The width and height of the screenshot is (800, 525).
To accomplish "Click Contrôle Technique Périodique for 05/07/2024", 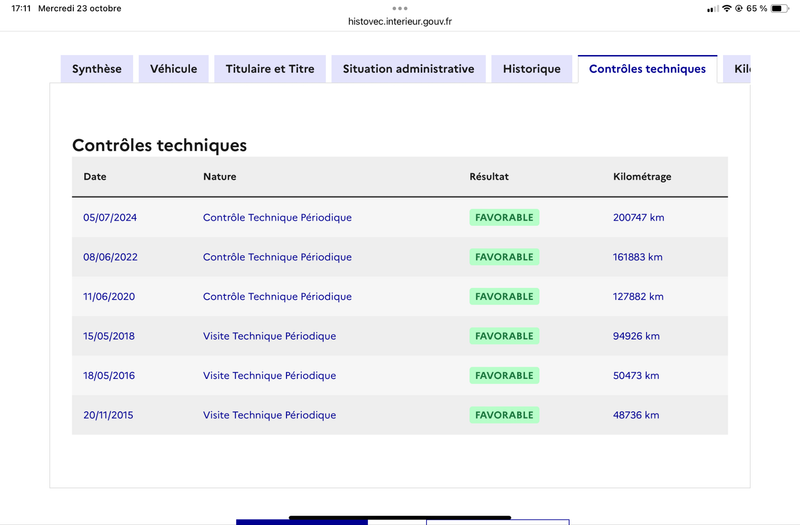I will click(x=277, y=217).
